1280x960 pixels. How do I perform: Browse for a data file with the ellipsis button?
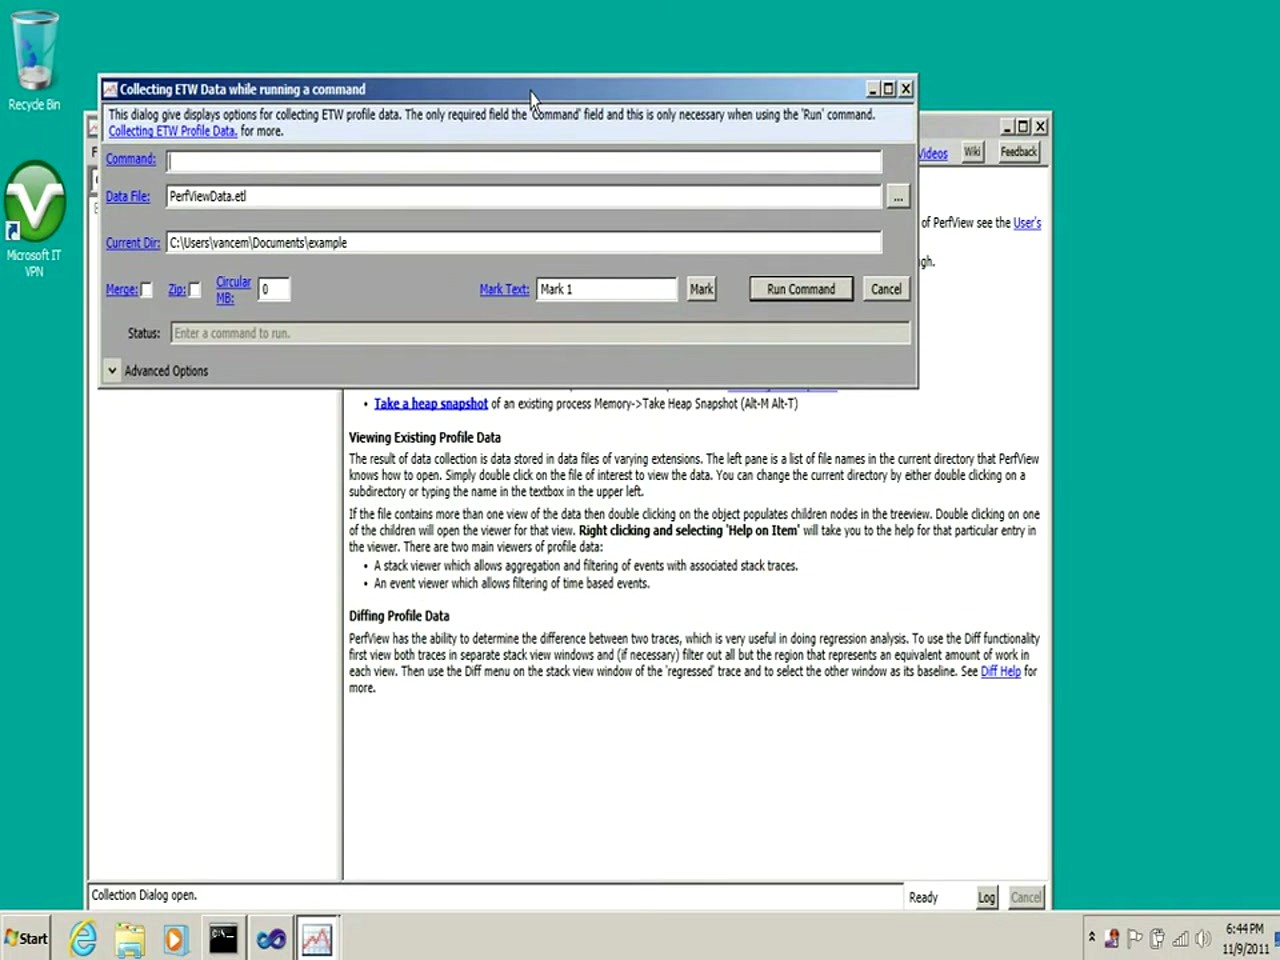coord(897,197)
